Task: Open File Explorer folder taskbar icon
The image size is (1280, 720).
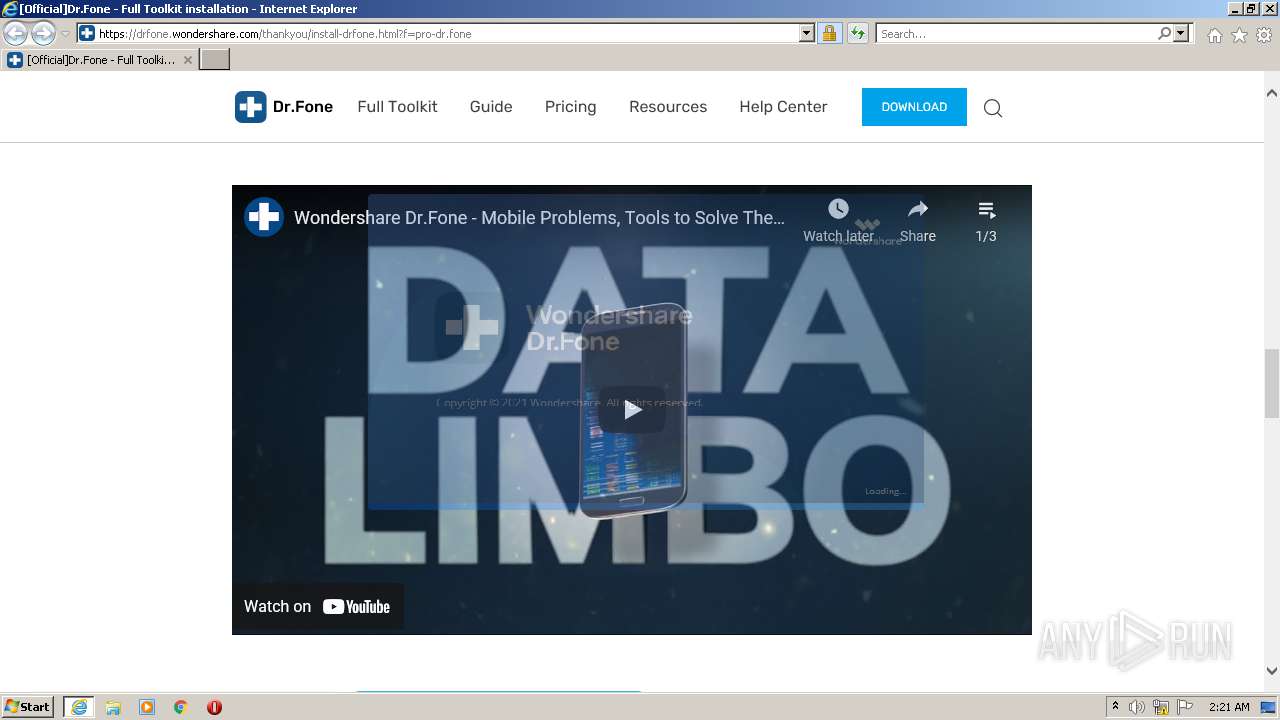Action: [113, 707]
